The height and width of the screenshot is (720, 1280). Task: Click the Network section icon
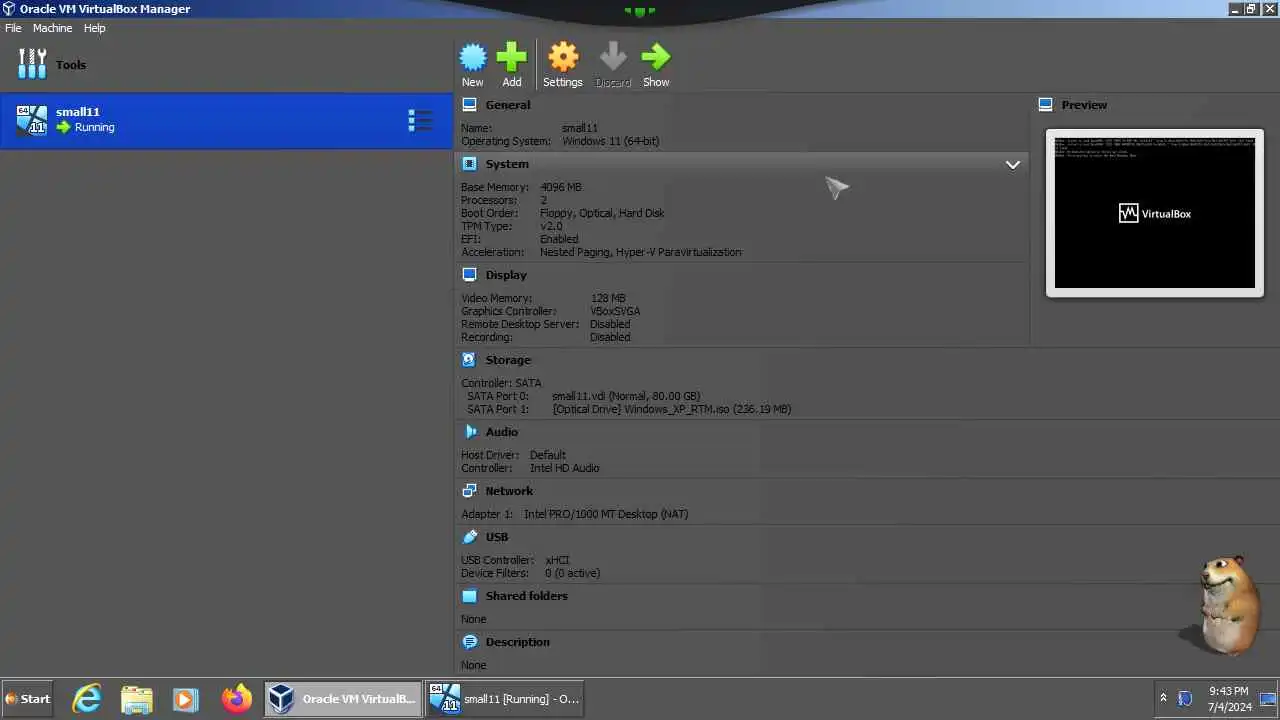point(469,491)
